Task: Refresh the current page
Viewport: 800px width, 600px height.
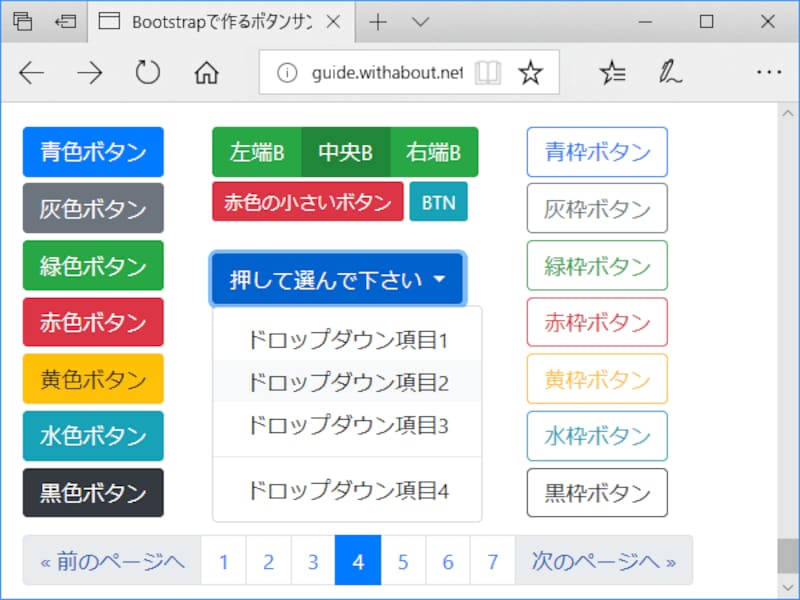Action: [x=148, y=72]
